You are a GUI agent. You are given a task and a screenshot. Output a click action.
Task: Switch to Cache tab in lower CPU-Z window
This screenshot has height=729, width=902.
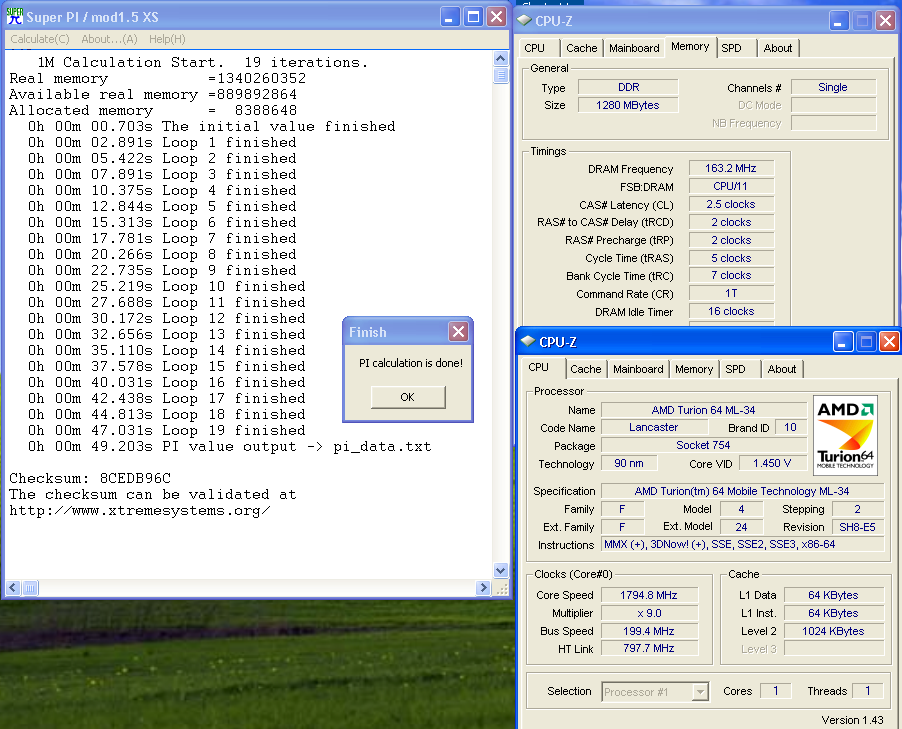(586, 369)
